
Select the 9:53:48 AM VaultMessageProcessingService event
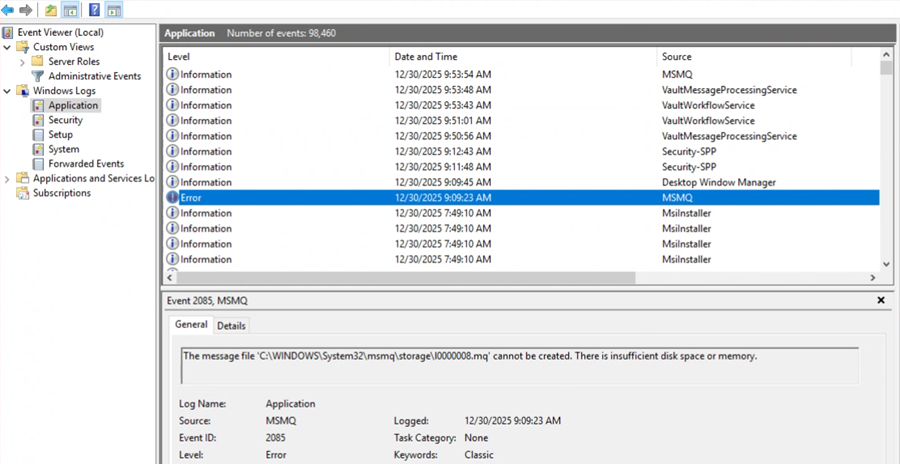(x=522, y=90)
